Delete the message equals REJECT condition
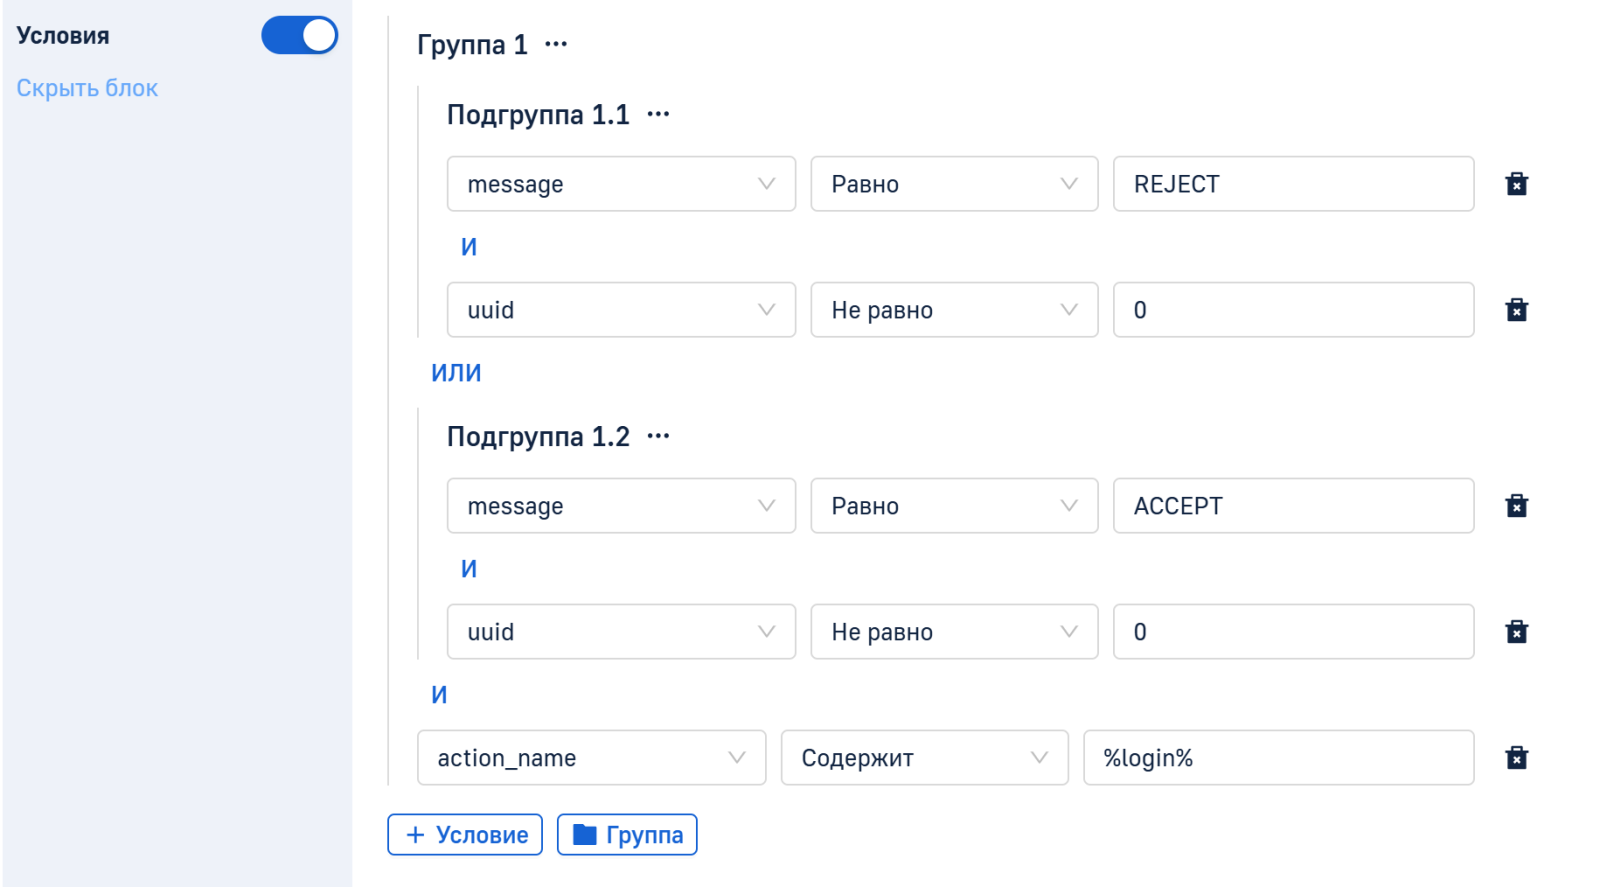The height and width of the screenshot is (887, 1600). click(x=1516, y=184)
